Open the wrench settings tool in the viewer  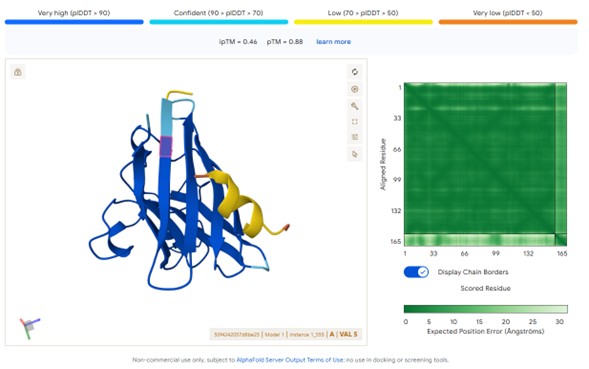coord(355,106)
